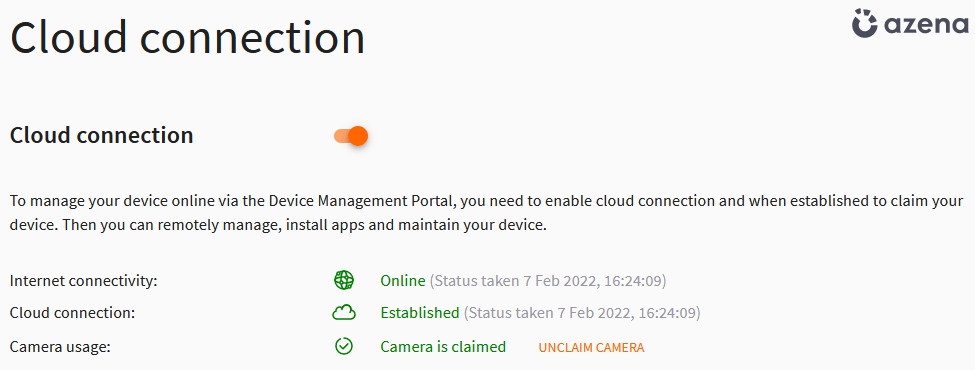Click the globe icon for Internet connectivity
This screenshot has height=370, width=975.
344,280
